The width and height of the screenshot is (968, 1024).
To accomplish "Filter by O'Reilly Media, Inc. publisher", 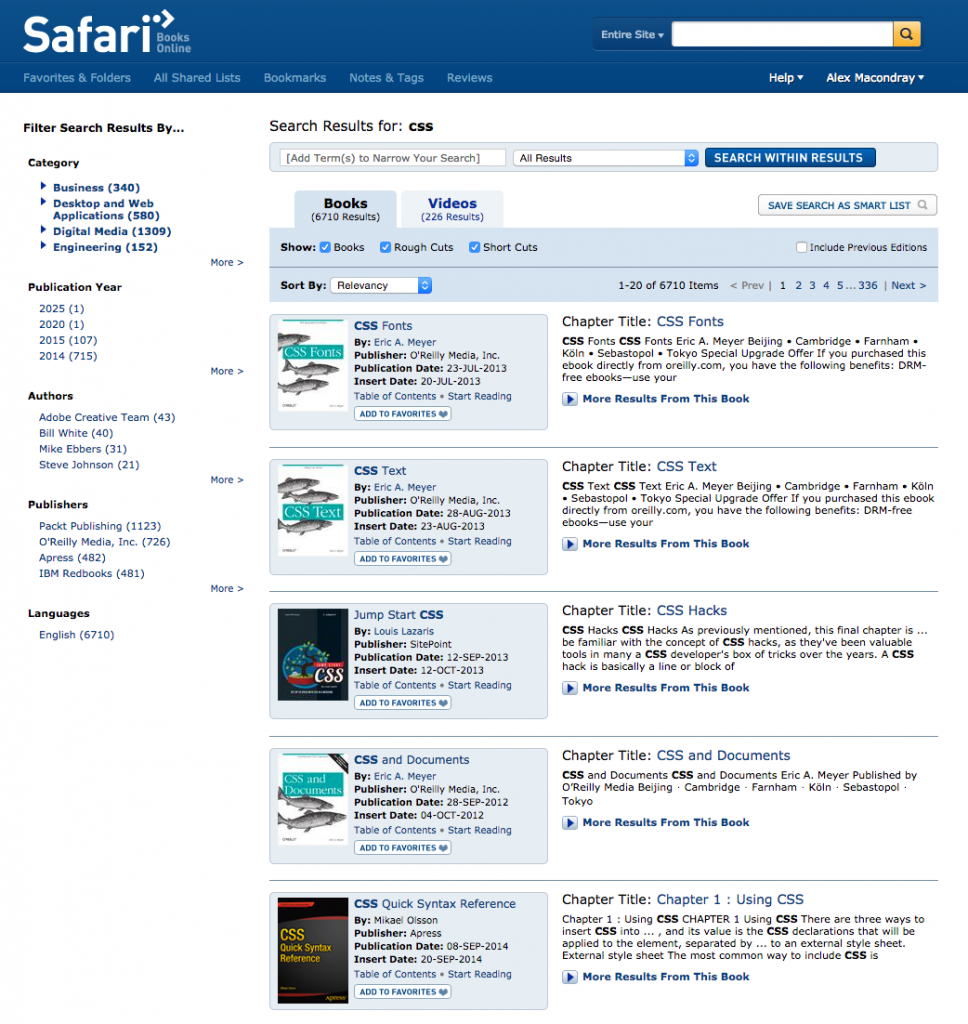I will tap(105, 542).
